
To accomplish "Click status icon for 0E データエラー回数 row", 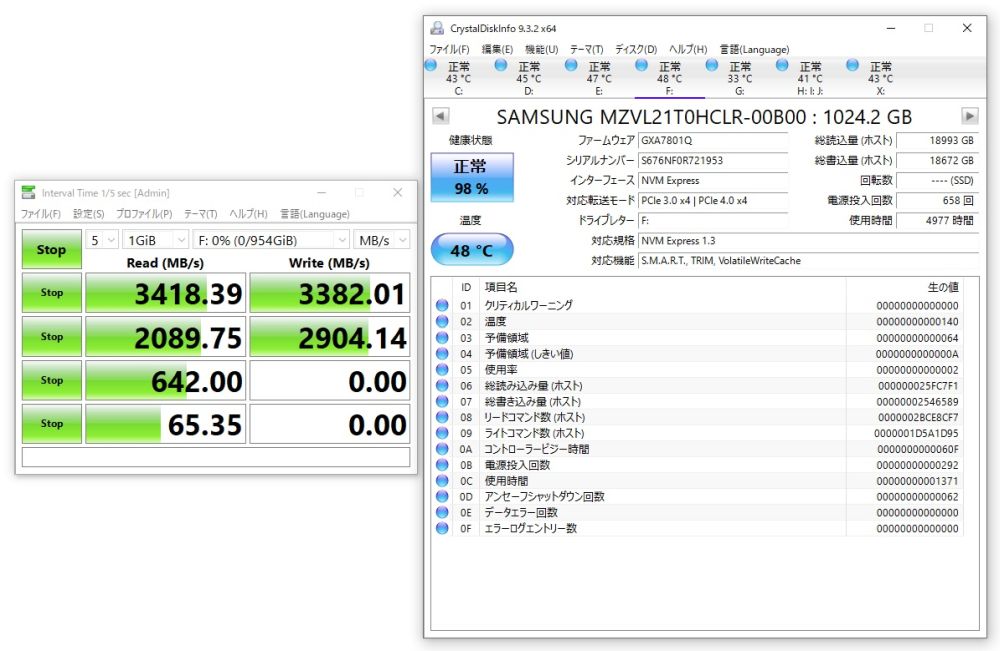I will click(x=442, y=512).
